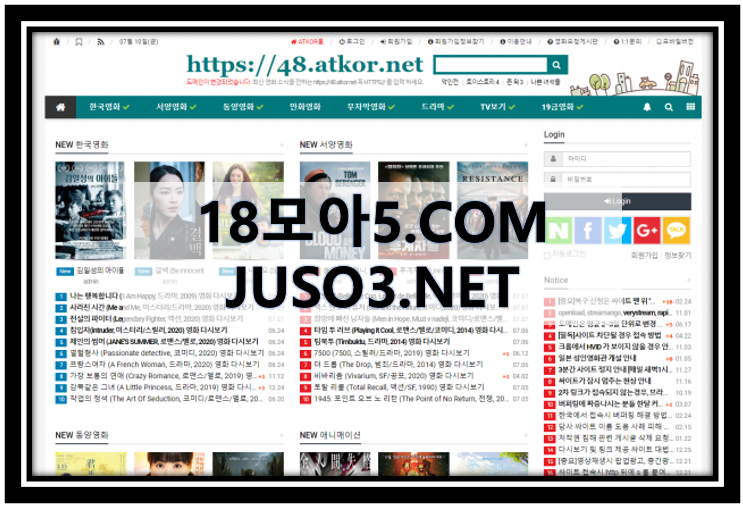
Task: Open notice 일본 성인영화관 개설 안내
Action: (x=597, y=359)
